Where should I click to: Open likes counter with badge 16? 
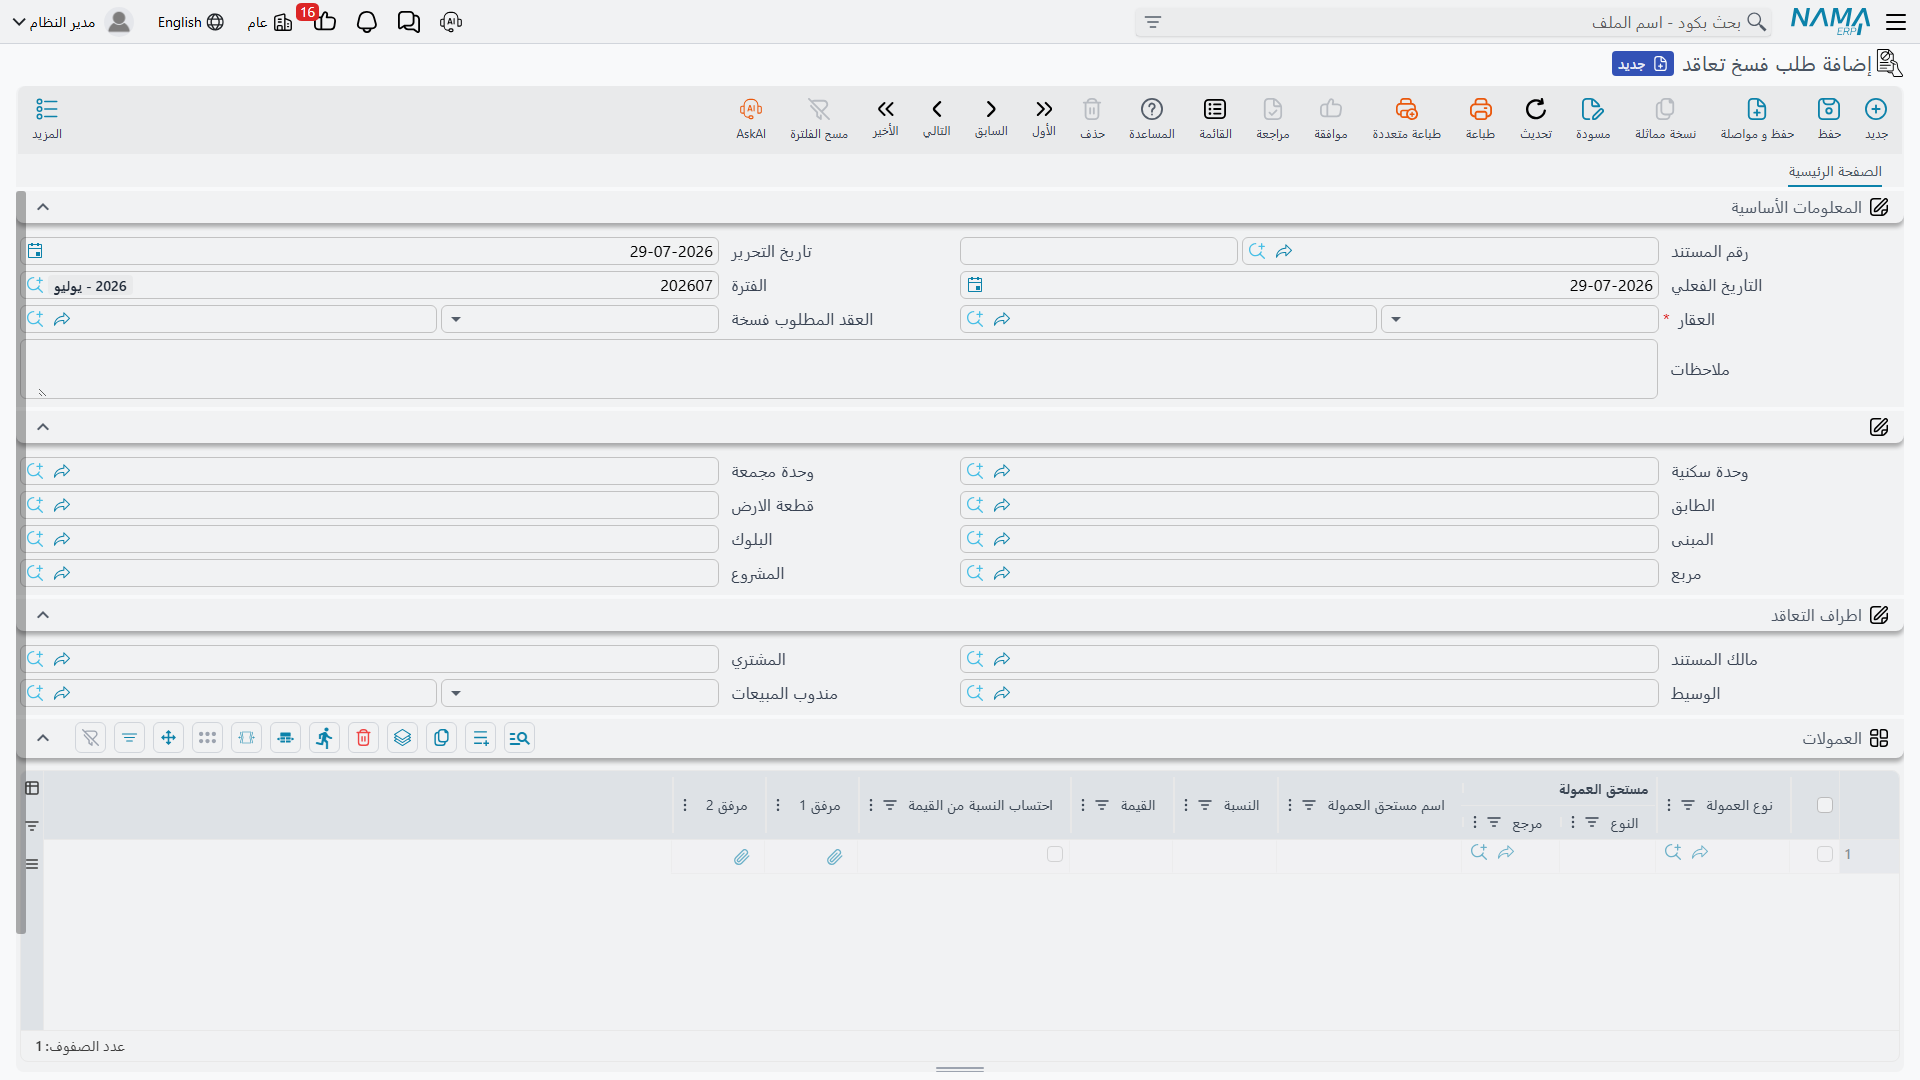pyautogui.click(x=323, y=20)
